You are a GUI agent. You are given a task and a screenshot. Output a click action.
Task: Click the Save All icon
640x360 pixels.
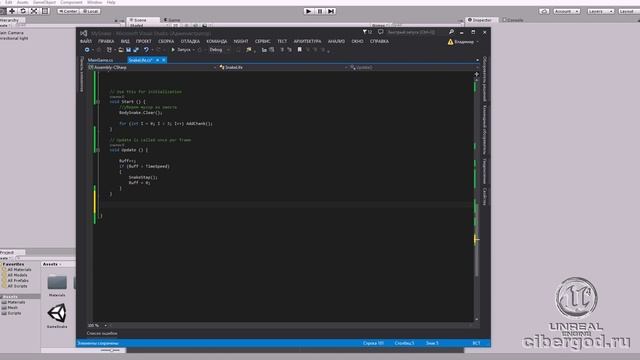(136, 50)
